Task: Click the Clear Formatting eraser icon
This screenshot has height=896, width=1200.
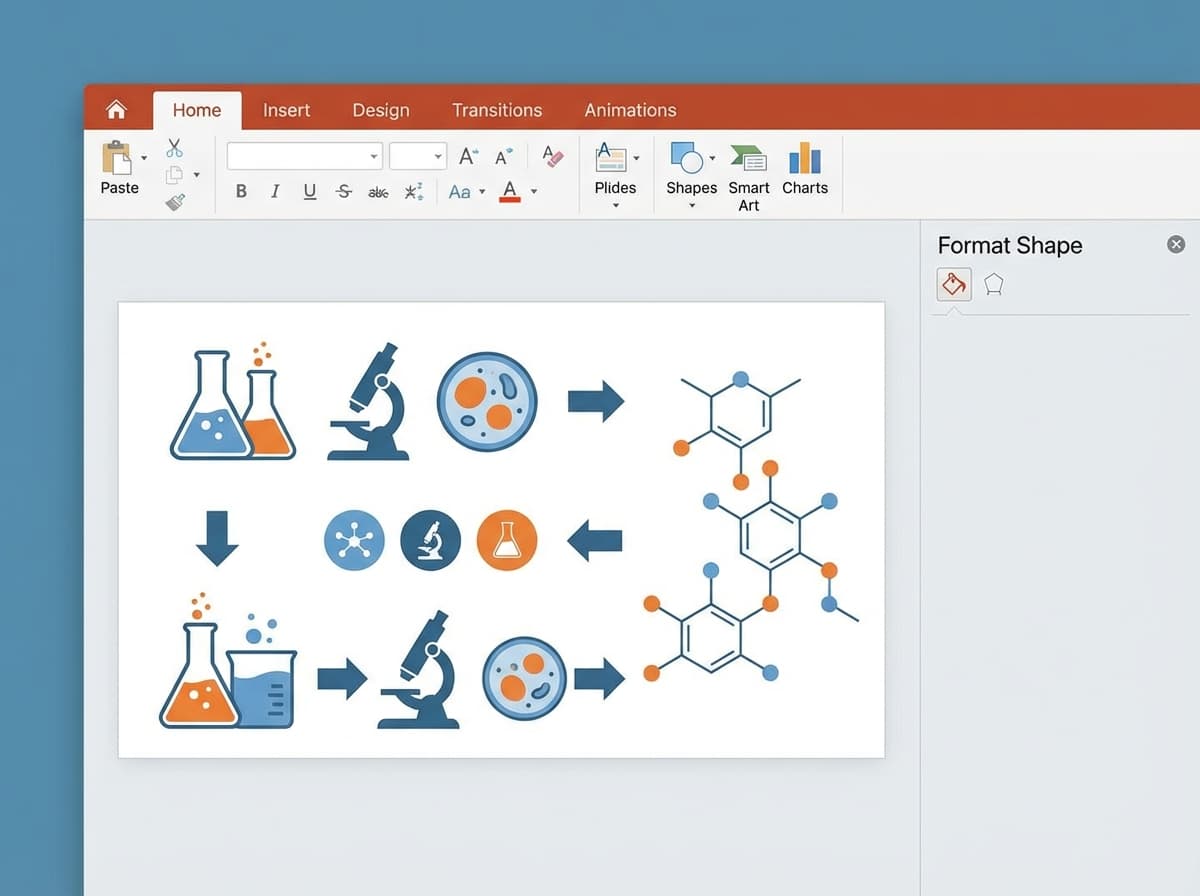Action: click(551, 156)
